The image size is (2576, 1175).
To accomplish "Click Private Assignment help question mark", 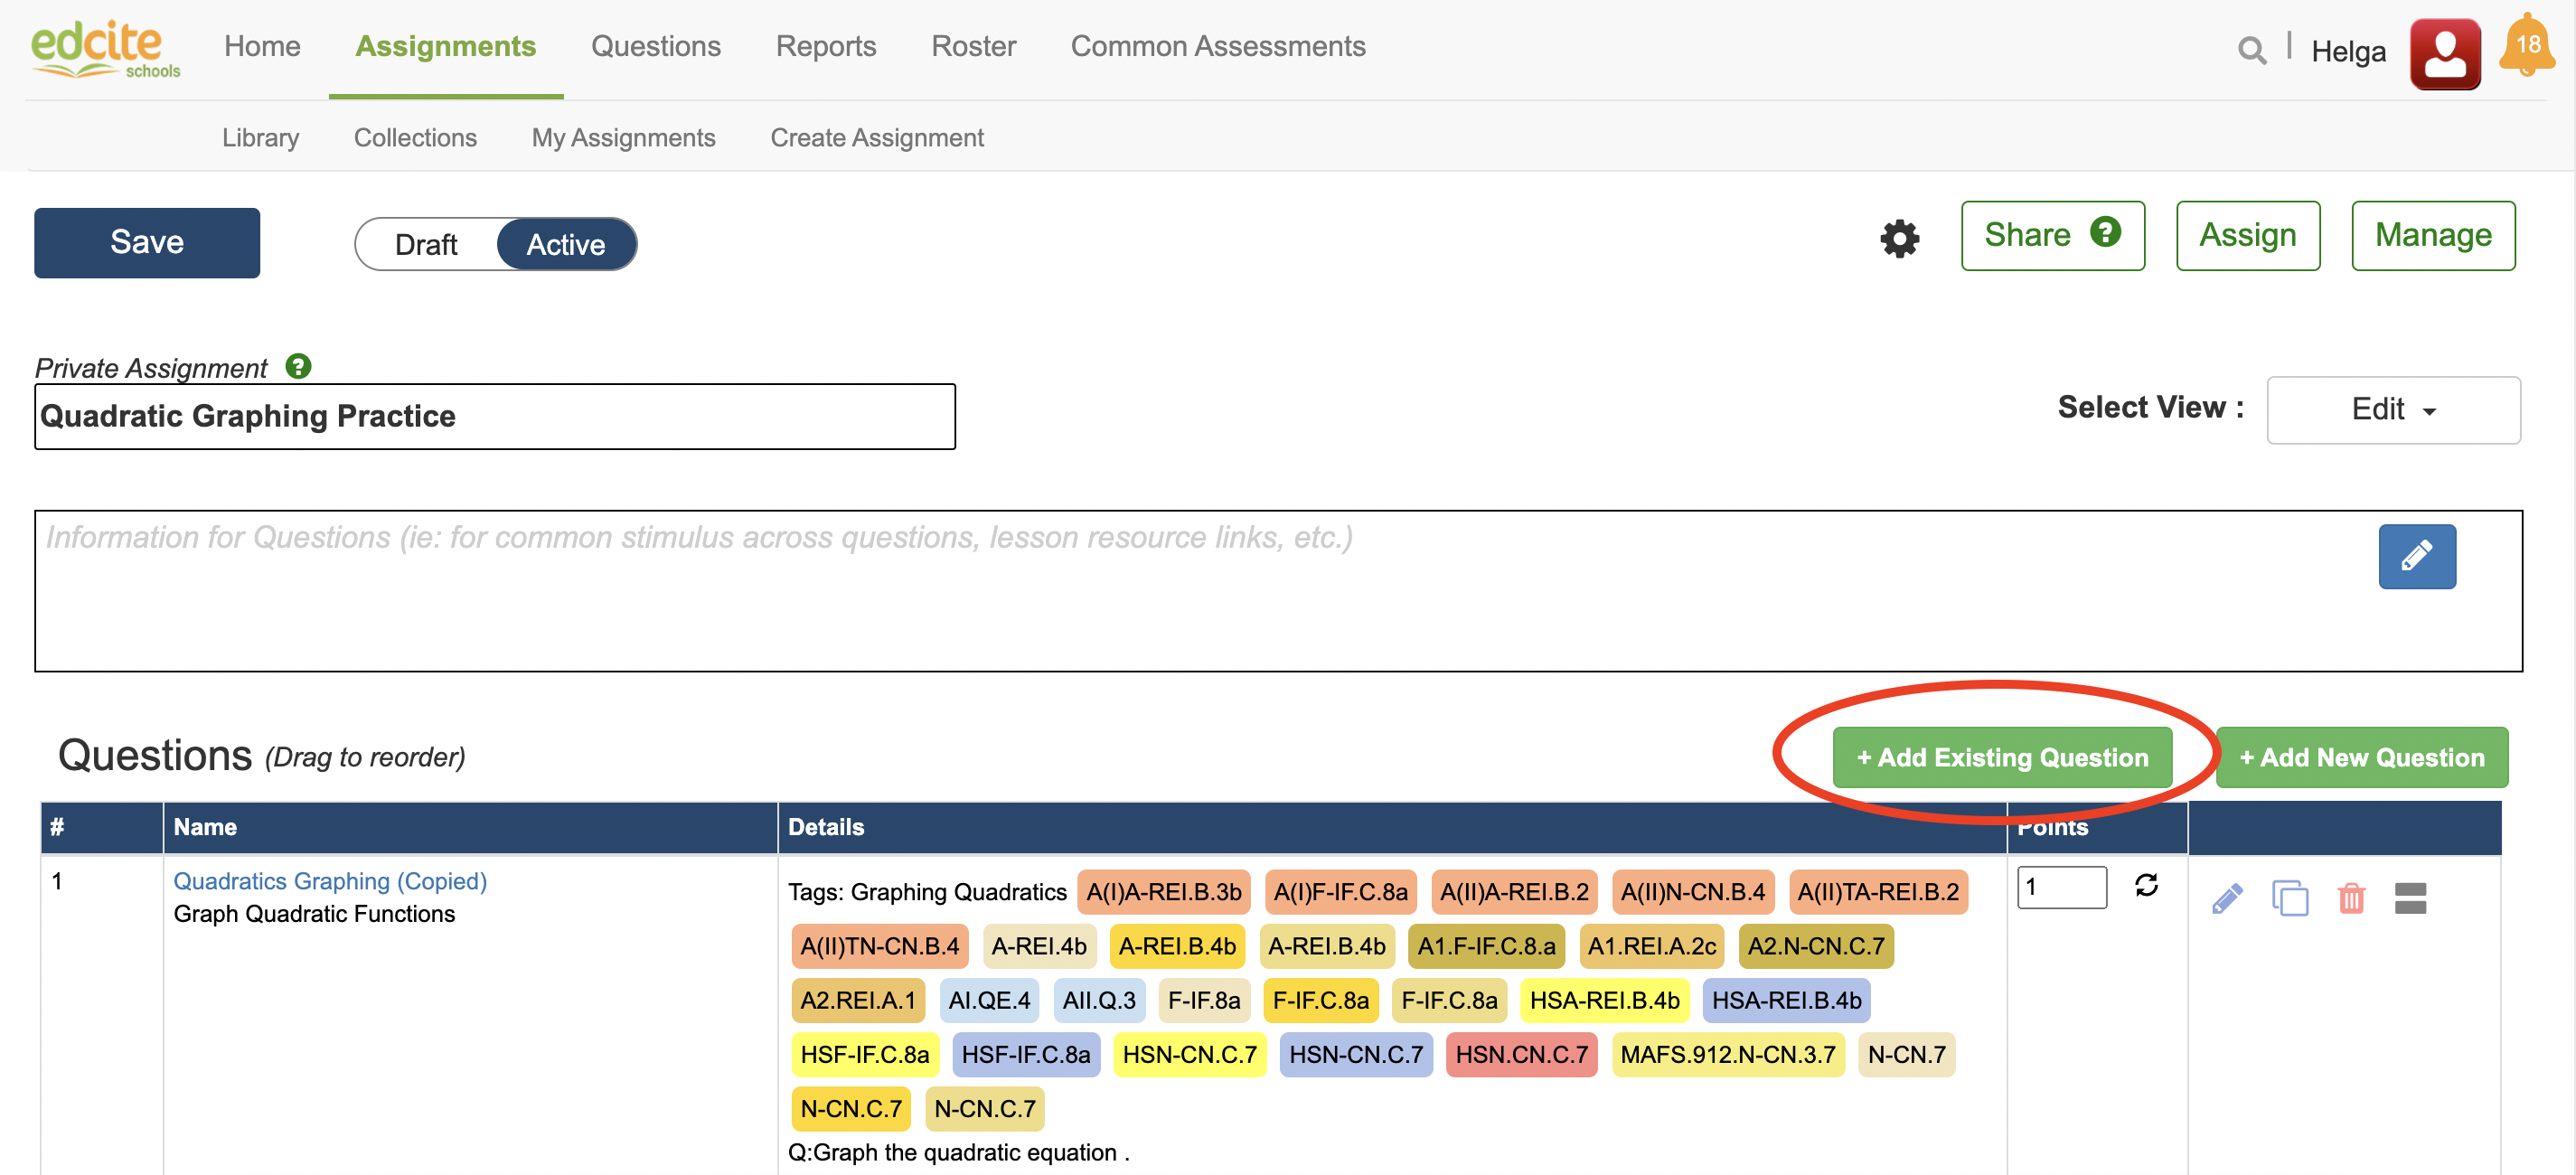I will (298, 366).
